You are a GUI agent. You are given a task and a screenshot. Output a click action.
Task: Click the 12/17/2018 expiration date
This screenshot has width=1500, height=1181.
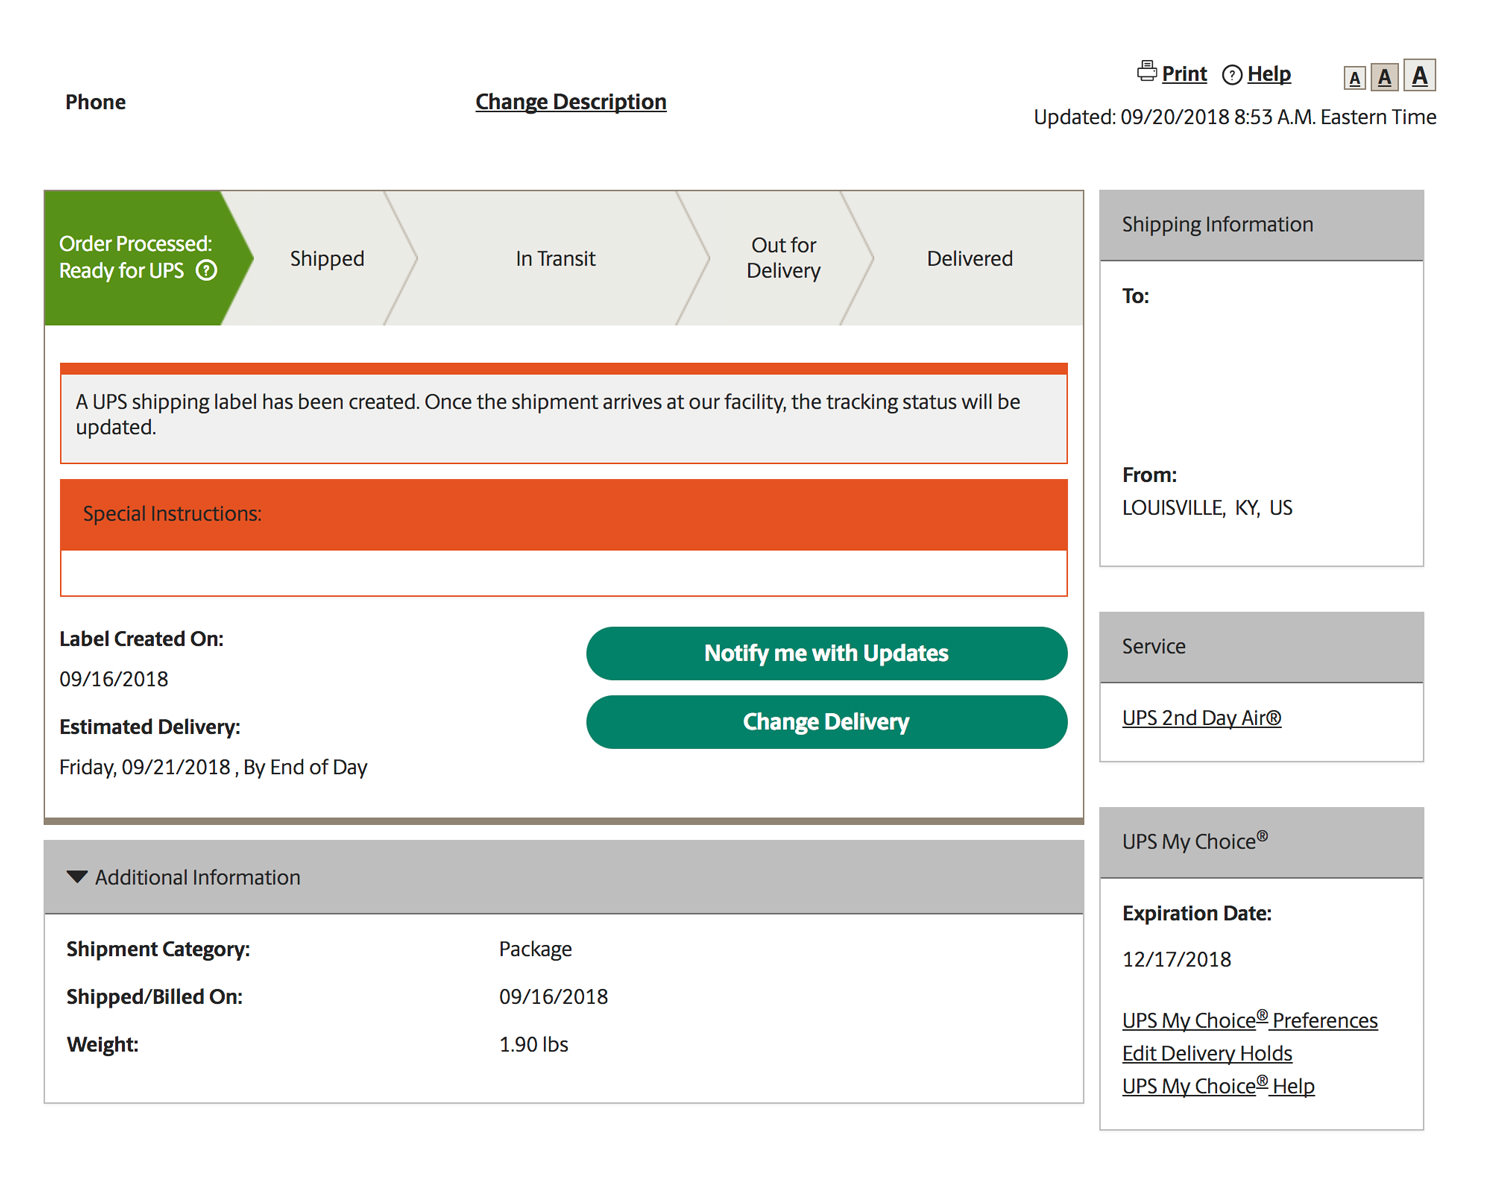tap(1177, 959)
